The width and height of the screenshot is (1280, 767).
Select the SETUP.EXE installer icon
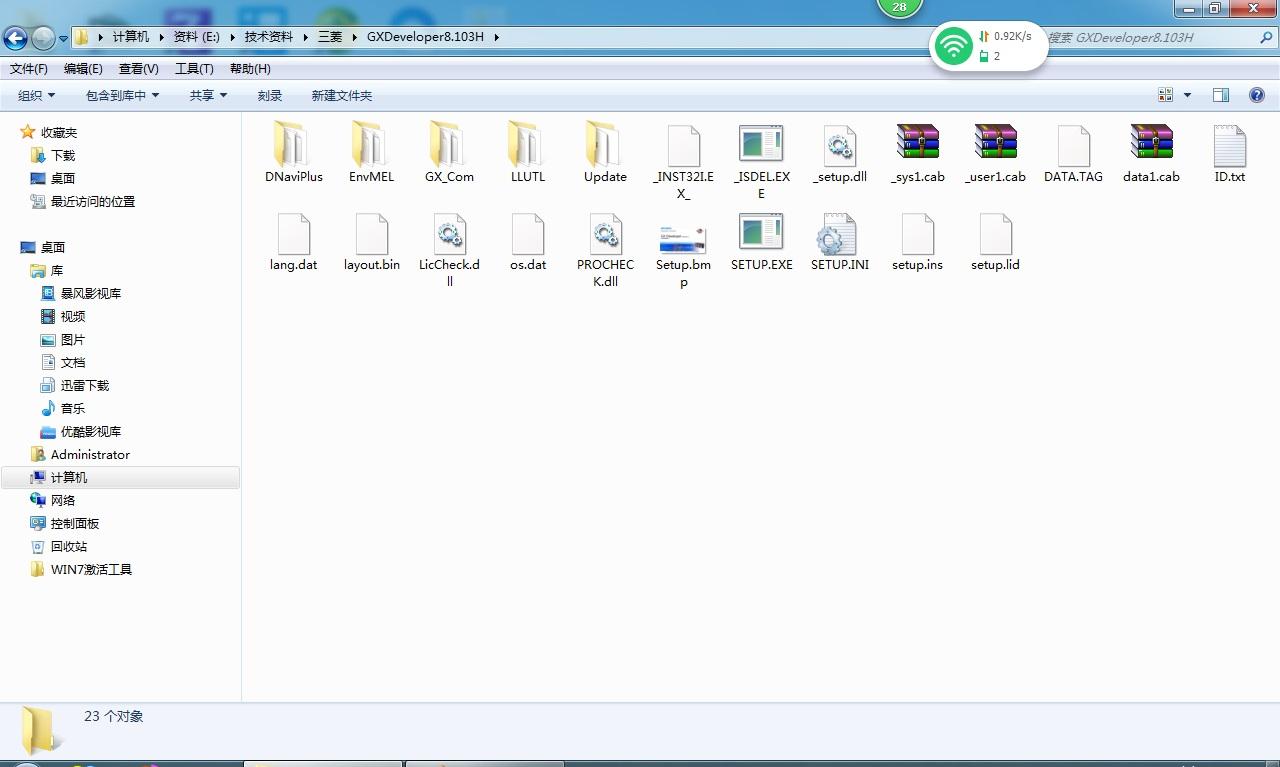761,232
